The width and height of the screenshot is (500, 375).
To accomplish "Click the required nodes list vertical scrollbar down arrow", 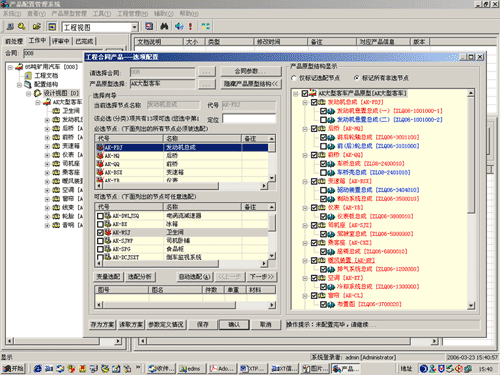I will pyautogui.click(x=272, y=178).
